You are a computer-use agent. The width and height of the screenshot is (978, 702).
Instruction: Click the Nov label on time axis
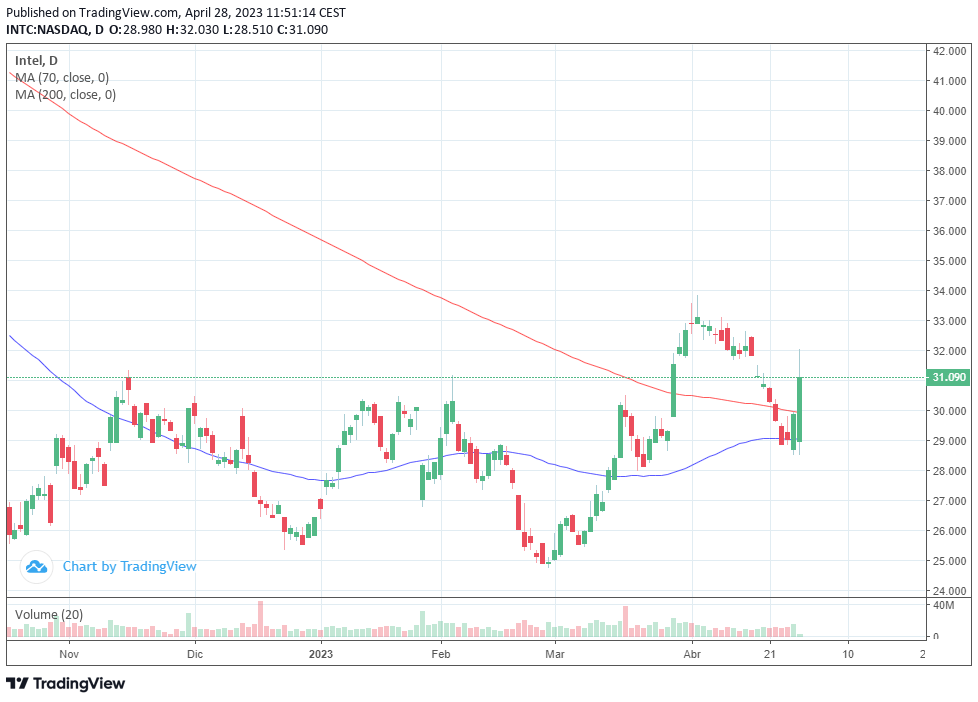(x=69, y=654)
